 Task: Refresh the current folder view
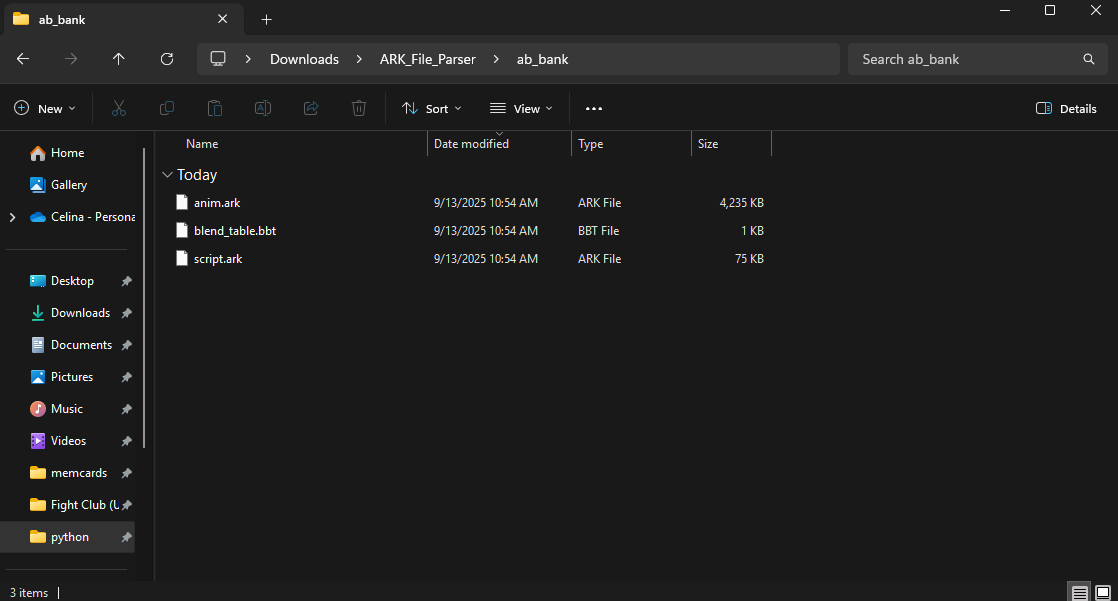(167, 59)
